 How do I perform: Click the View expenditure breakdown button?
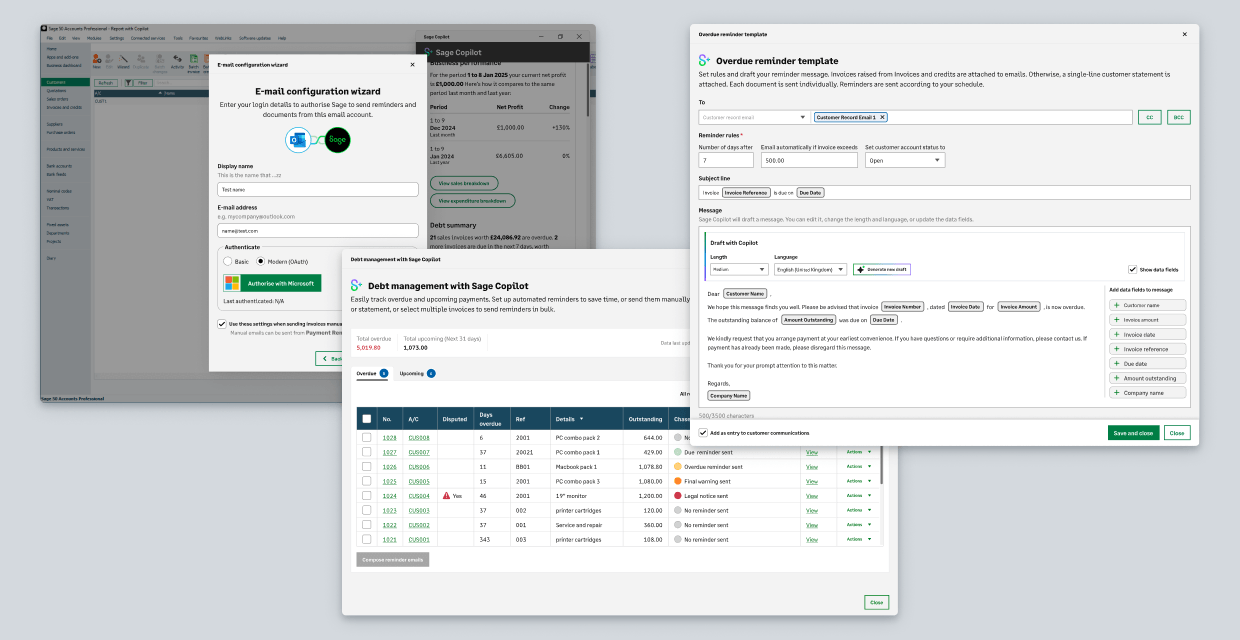472,201
